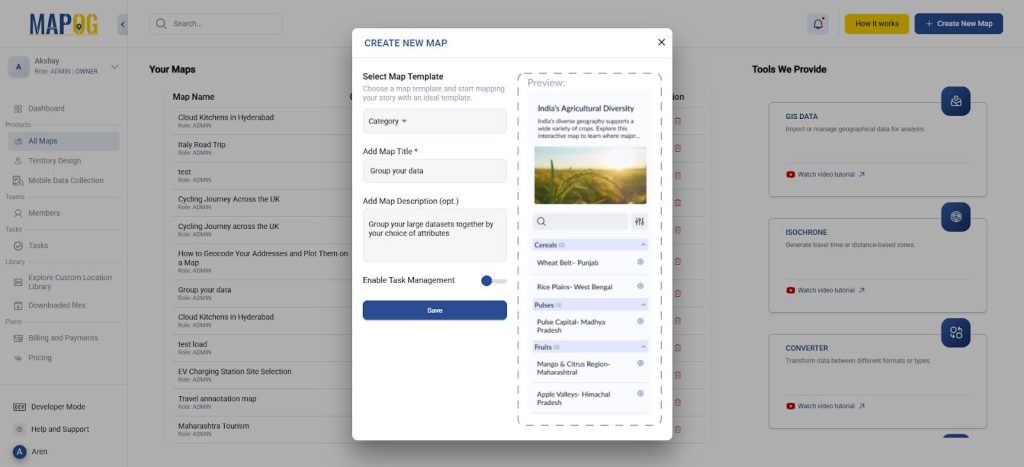
Task: Click the GIS Data tool icon
Action: [955, 101]
